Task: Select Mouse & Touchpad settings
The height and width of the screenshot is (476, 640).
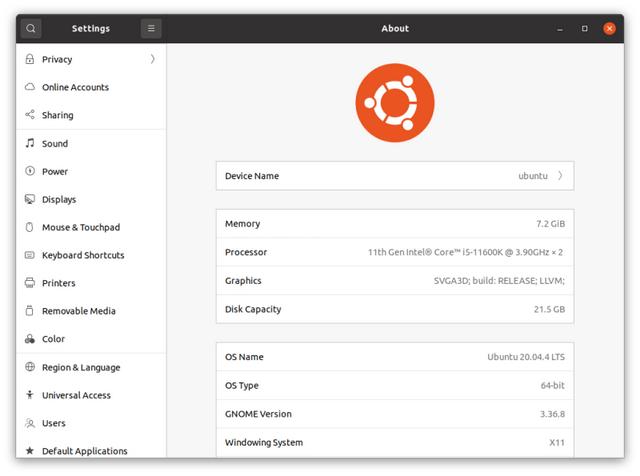Action: pos(91,227)
